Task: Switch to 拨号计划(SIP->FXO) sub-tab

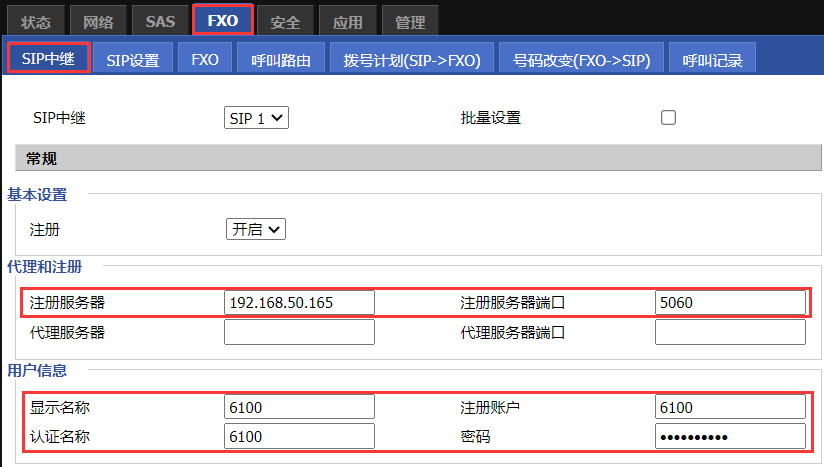Action: [412, 60]
